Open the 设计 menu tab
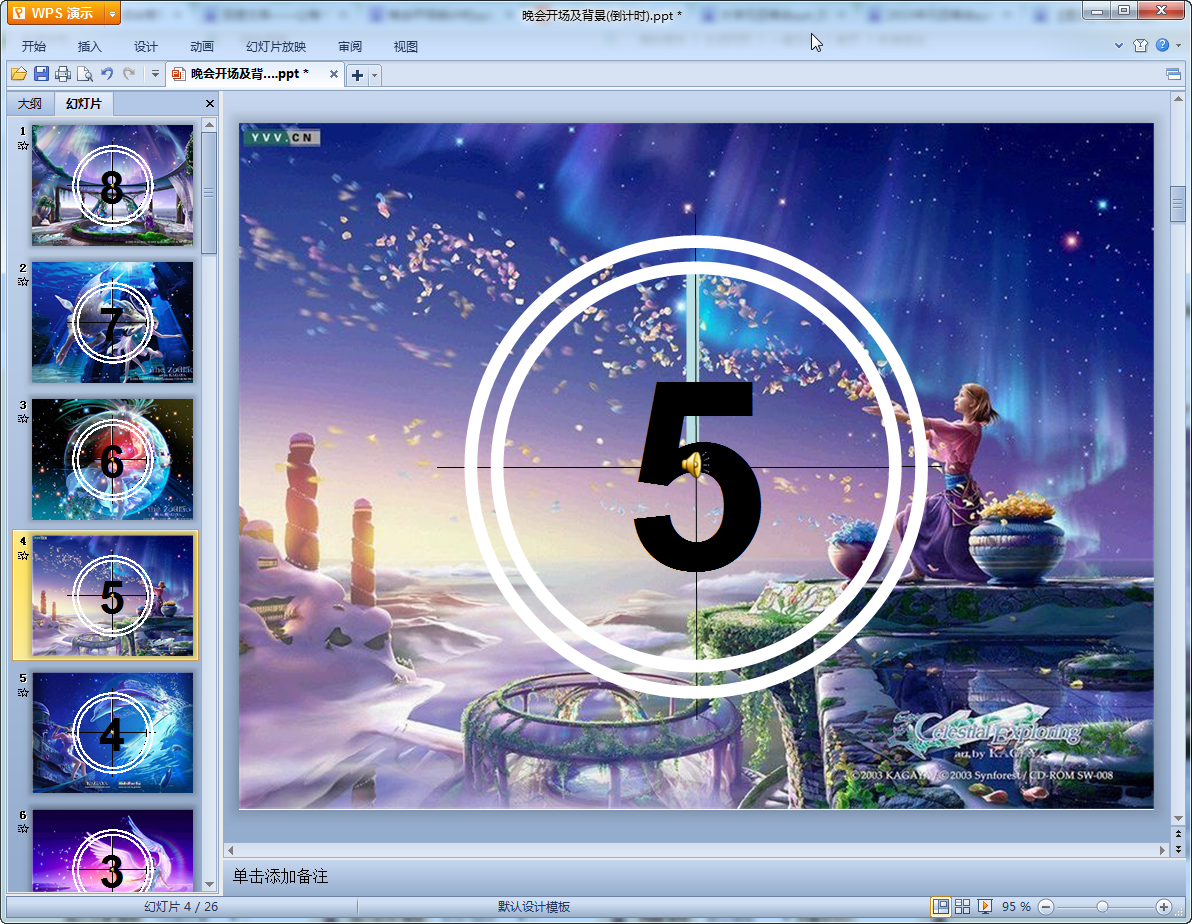The width and height of the screenshot is (1192, 924). tap(146, 46)
